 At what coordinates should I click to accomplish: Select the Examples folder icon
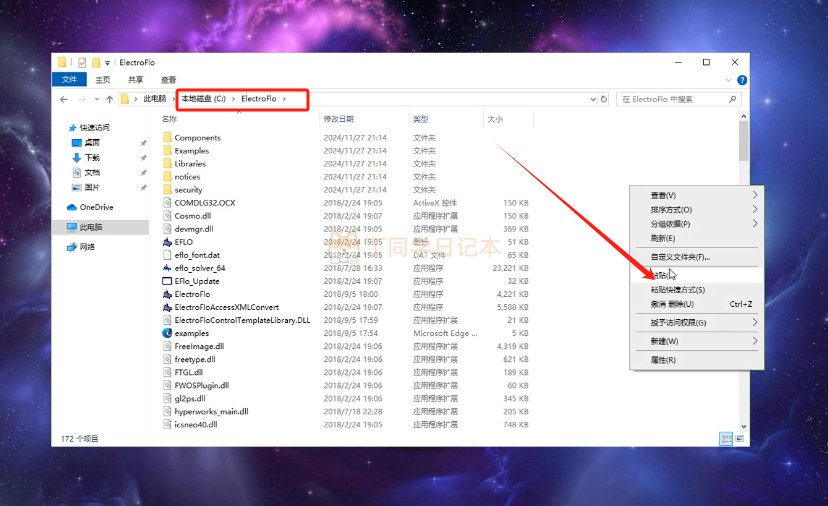pyautogui.click(x=167, y=151)
